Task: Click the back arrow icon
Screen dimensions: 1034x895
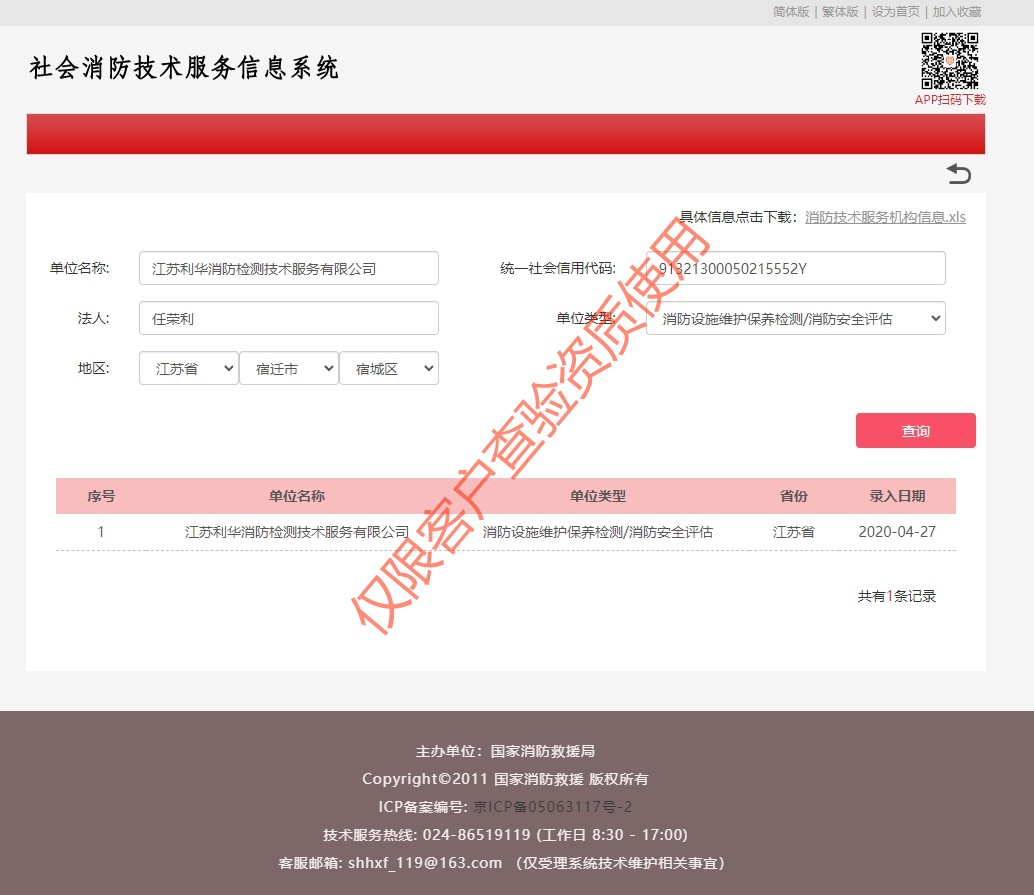Action: (958, 174)
